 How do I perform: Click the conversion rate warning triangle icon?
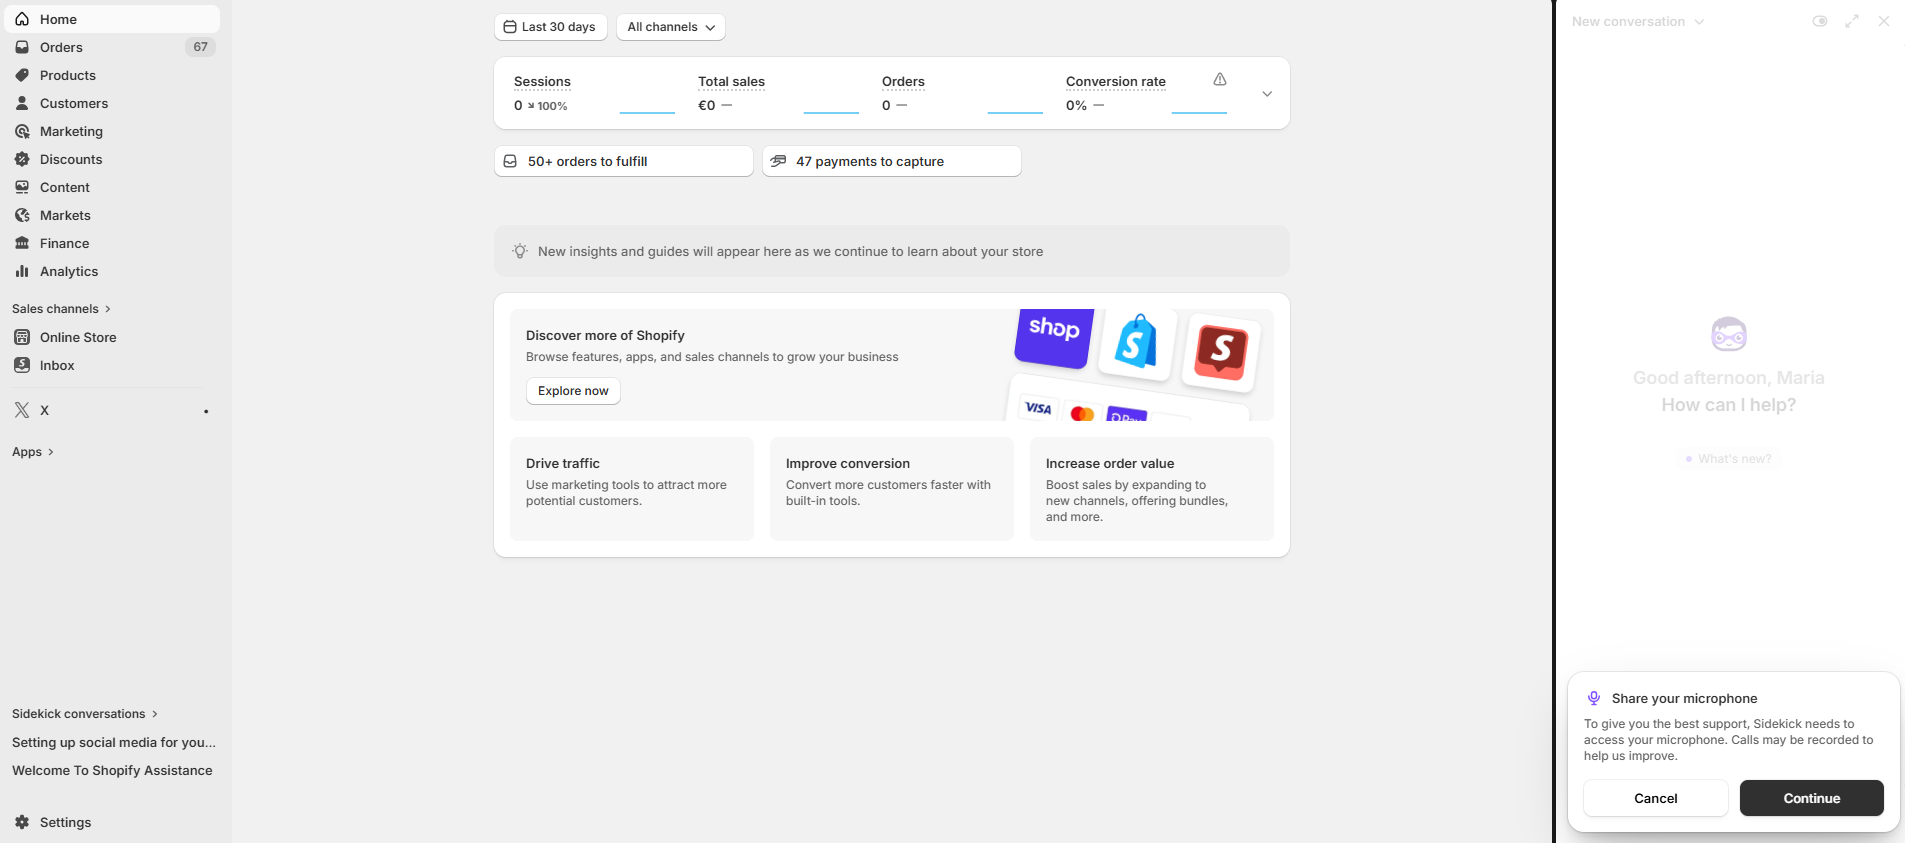[1220, 79]
